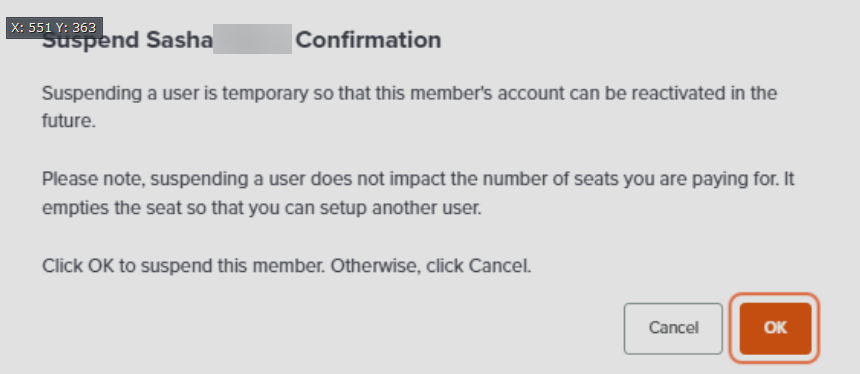Click the Please note paragraph about seats
This screenshot has width=860, height=374.
(418, 194)
